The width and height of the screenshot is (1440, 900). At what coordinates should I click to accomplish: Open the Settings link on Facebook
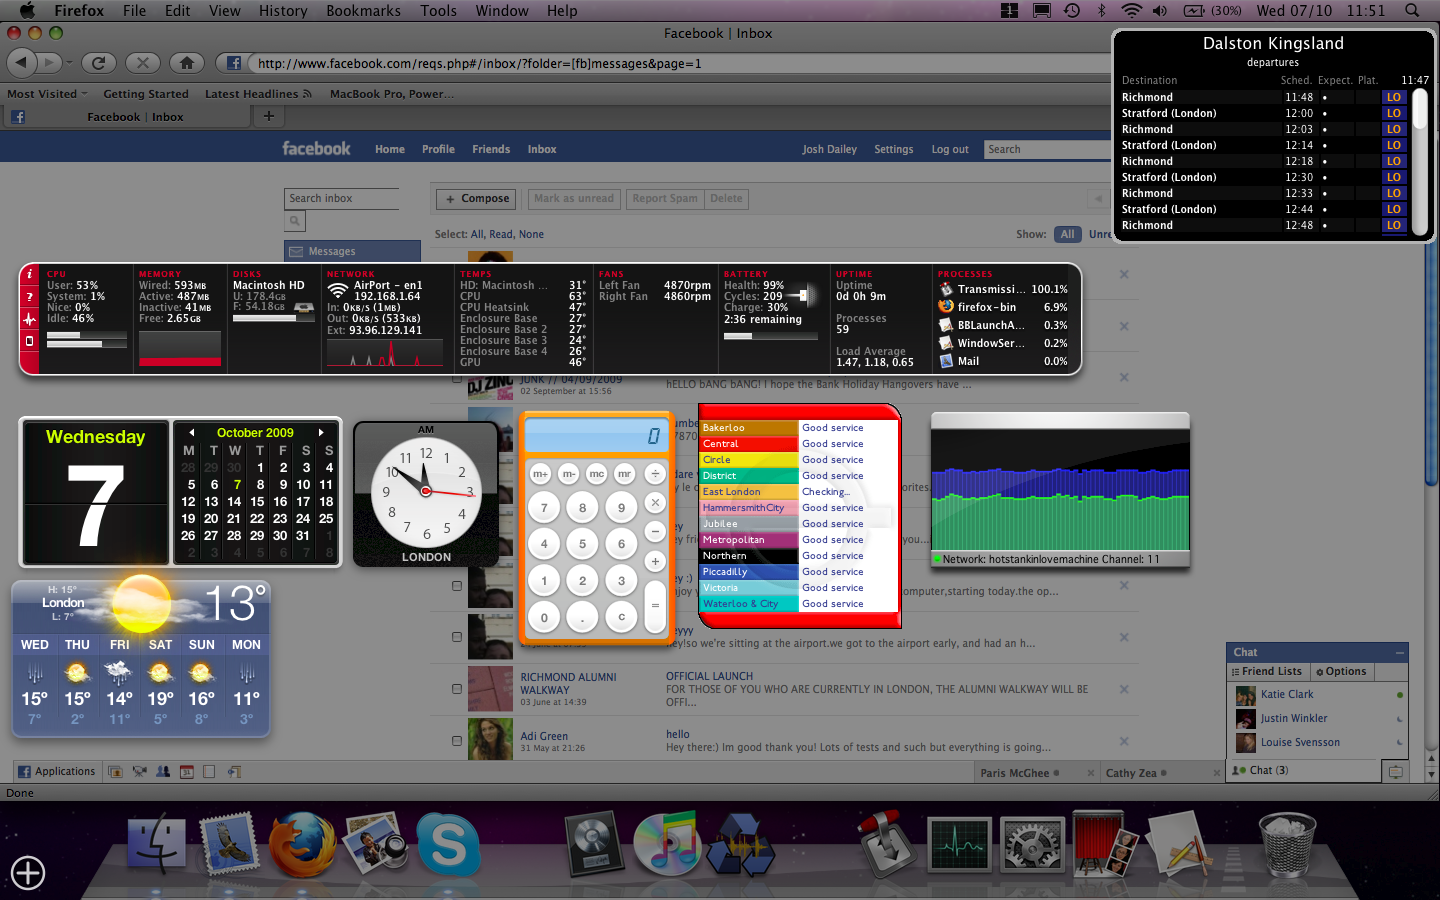tap(893, 149)
